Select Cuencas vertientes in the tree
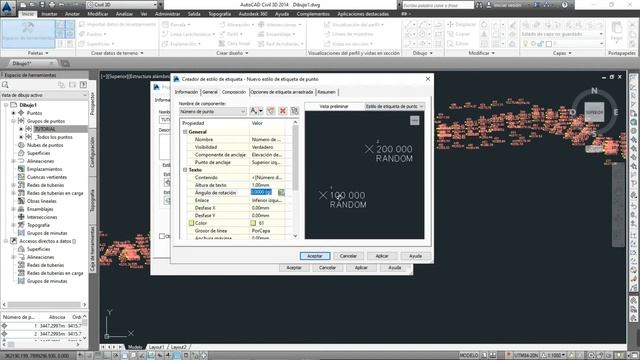 [47, 177]
